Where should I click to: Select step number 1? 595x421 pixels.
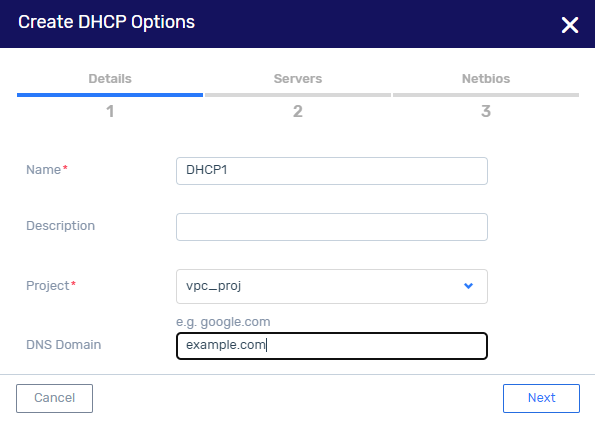110,111
